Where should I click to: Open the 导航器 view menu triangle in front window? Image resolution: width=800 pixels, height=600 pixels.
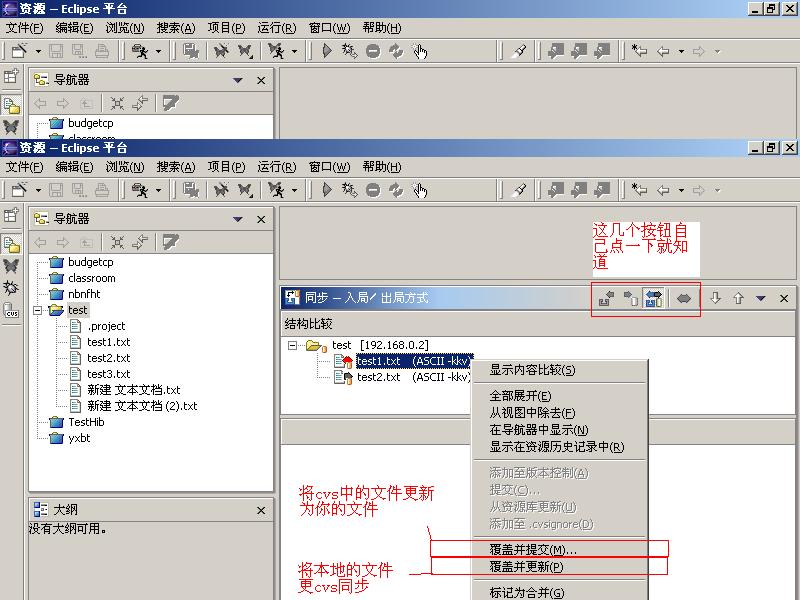coord(238,219)
